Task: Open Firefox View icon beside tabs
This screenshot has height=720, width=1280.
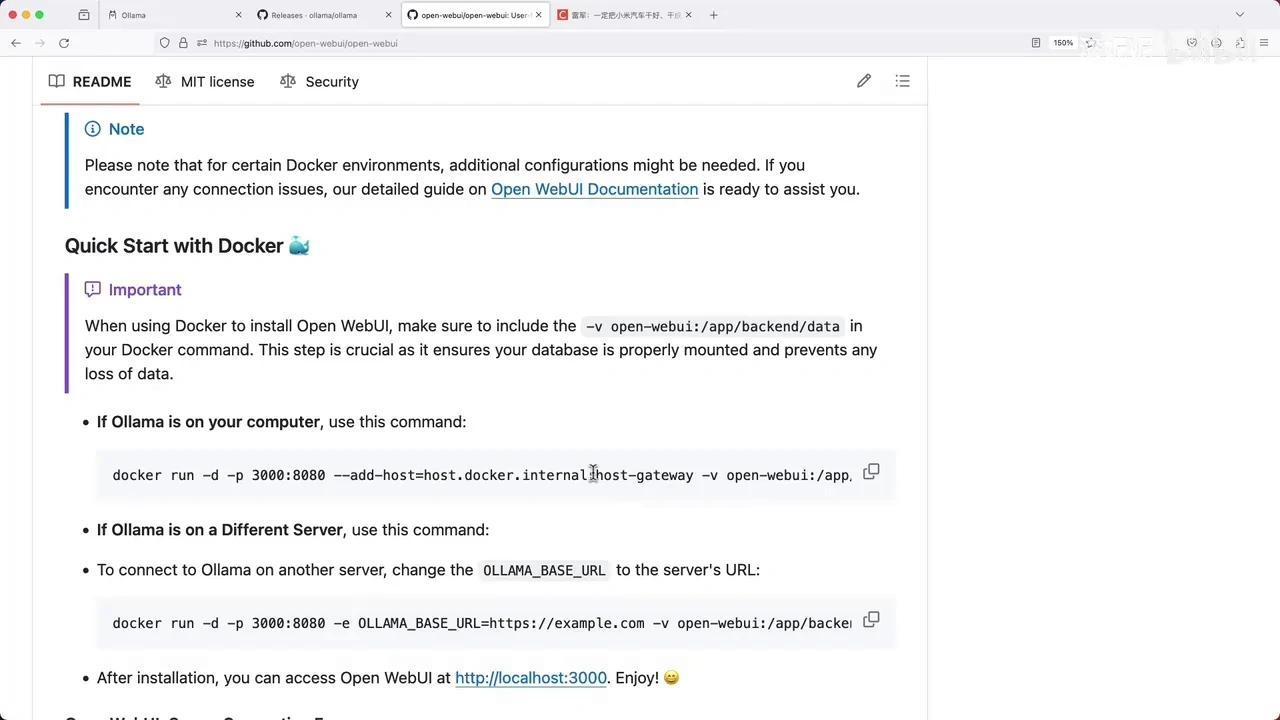Action: point(84,15)
